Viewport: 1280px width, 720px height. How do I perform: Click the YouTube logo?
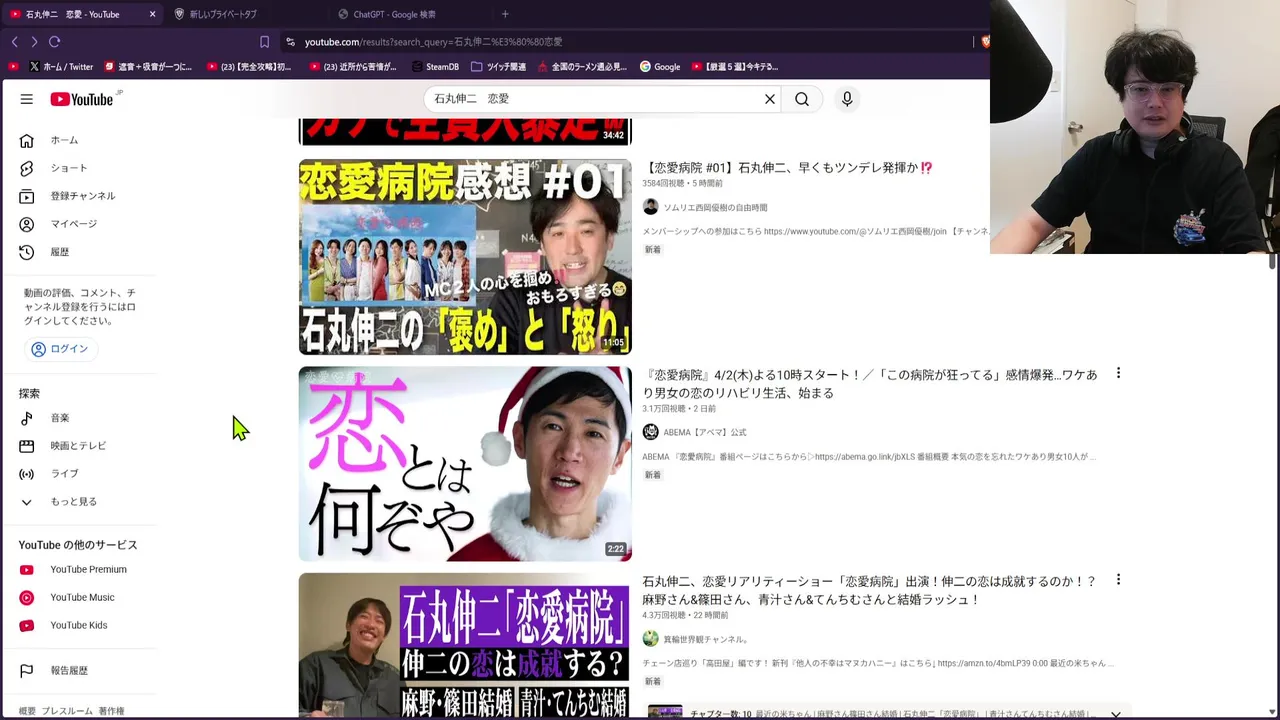[84, 99]
